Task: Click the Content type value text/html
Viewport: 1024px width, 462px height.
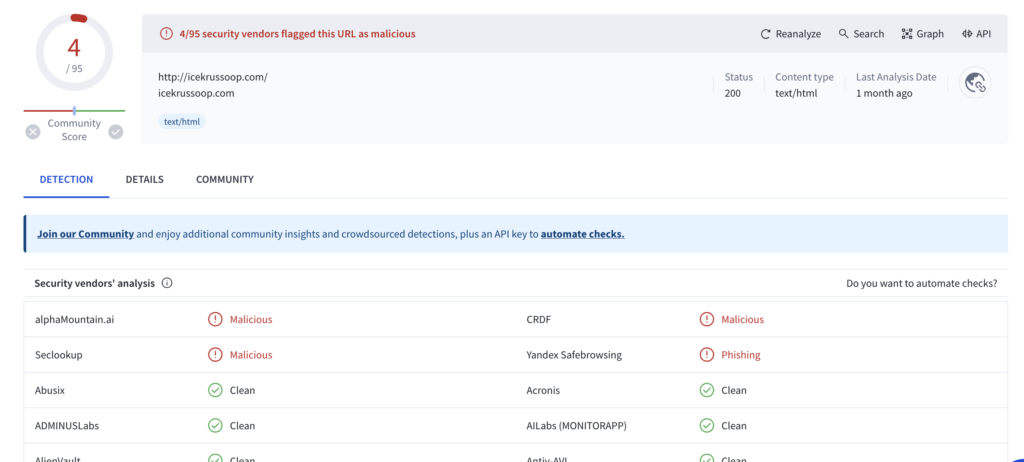Action: 796,93
